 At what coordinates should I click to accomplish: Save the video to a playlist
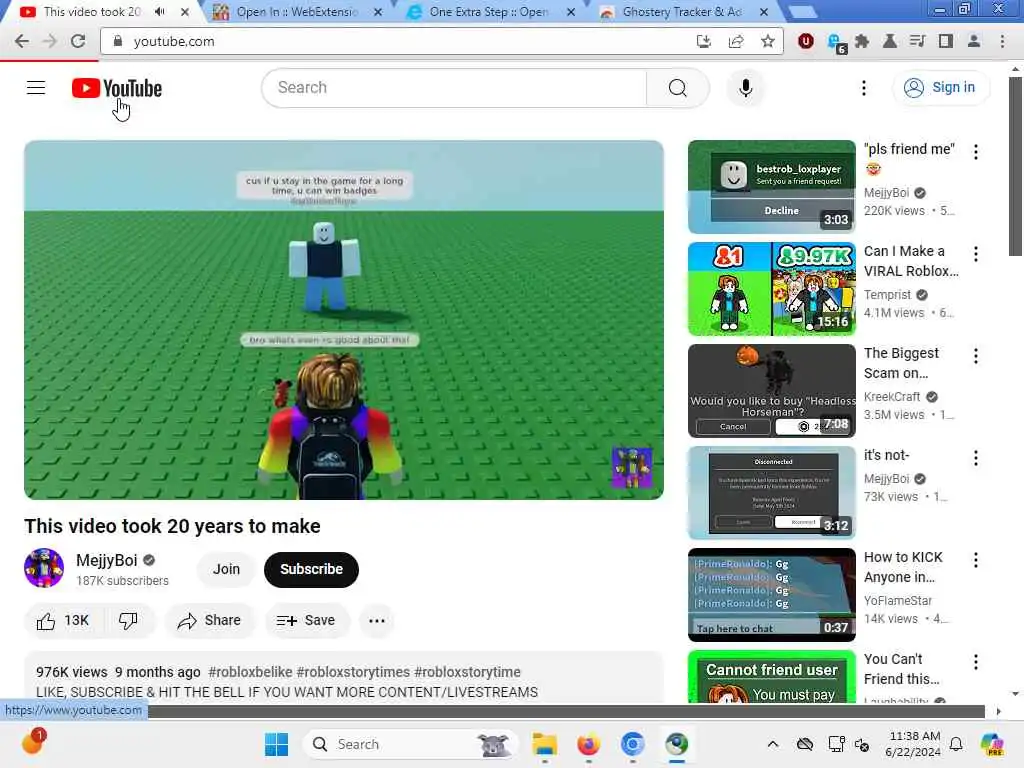tap(306, 620)
